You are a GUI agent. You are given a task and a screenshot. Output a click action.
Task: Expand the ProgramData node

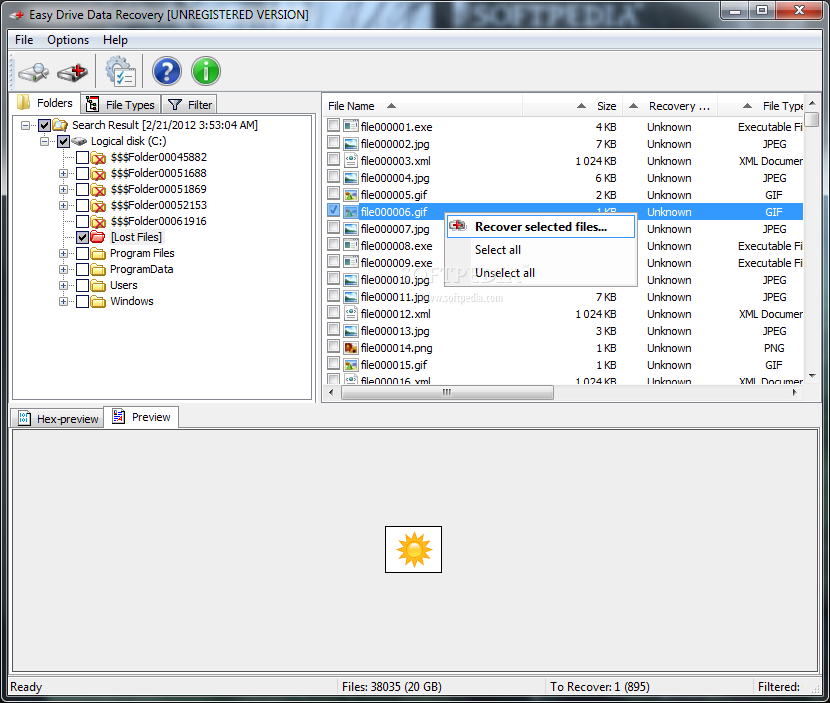(64, 269)
